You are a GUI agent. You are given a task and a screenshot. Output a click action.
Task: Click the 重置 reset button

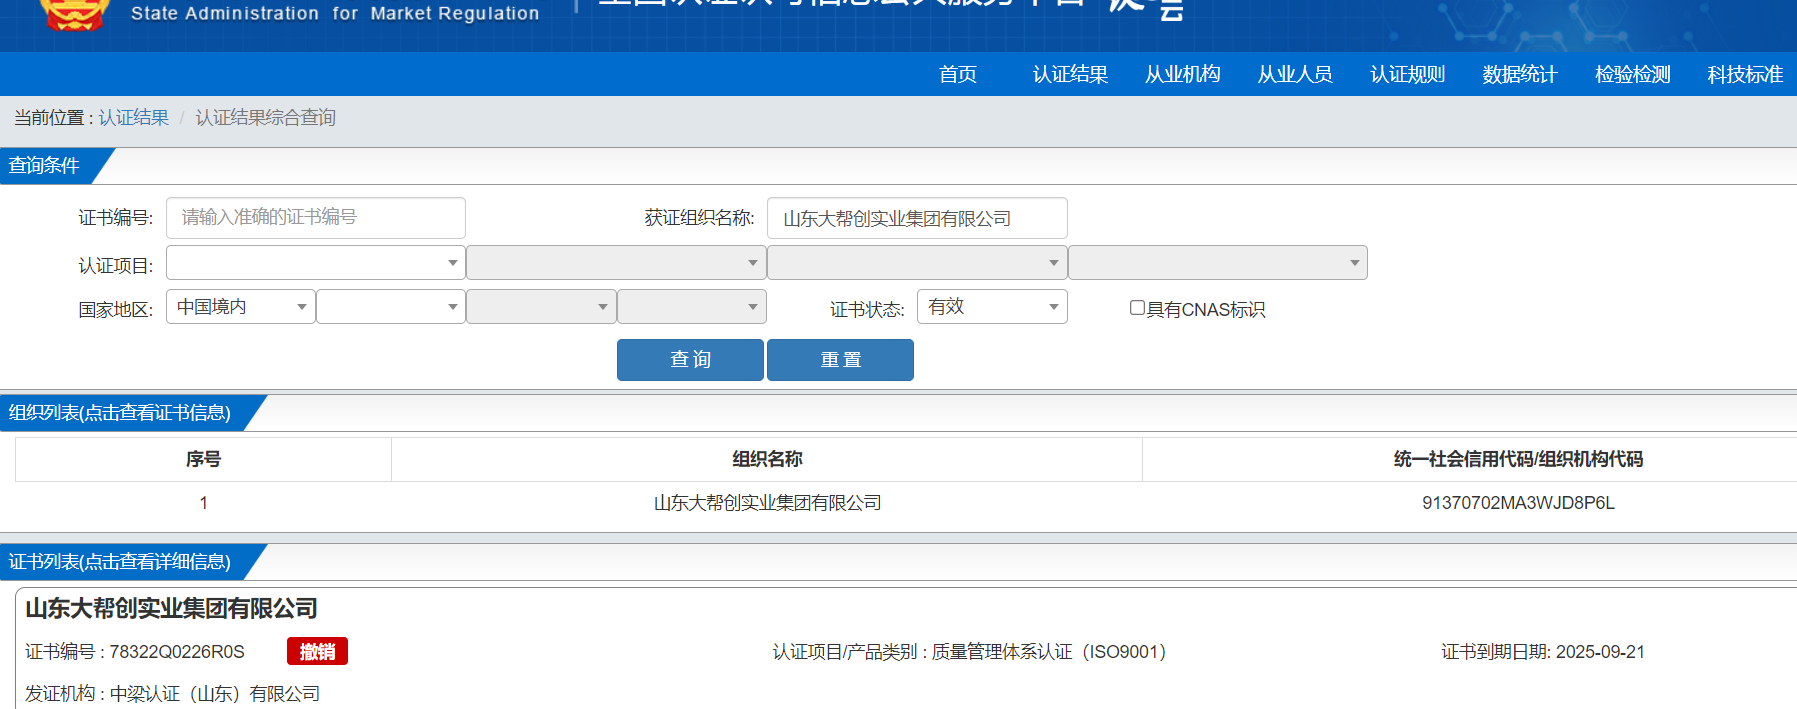point(840,360)
